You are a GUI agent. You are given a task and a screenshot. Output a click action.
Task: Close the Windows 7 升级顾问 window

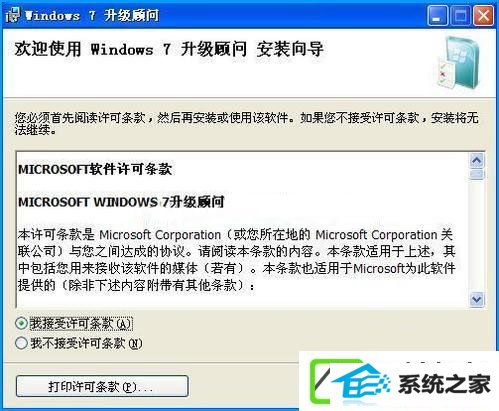pyautogui.click(x=483, y=16)
